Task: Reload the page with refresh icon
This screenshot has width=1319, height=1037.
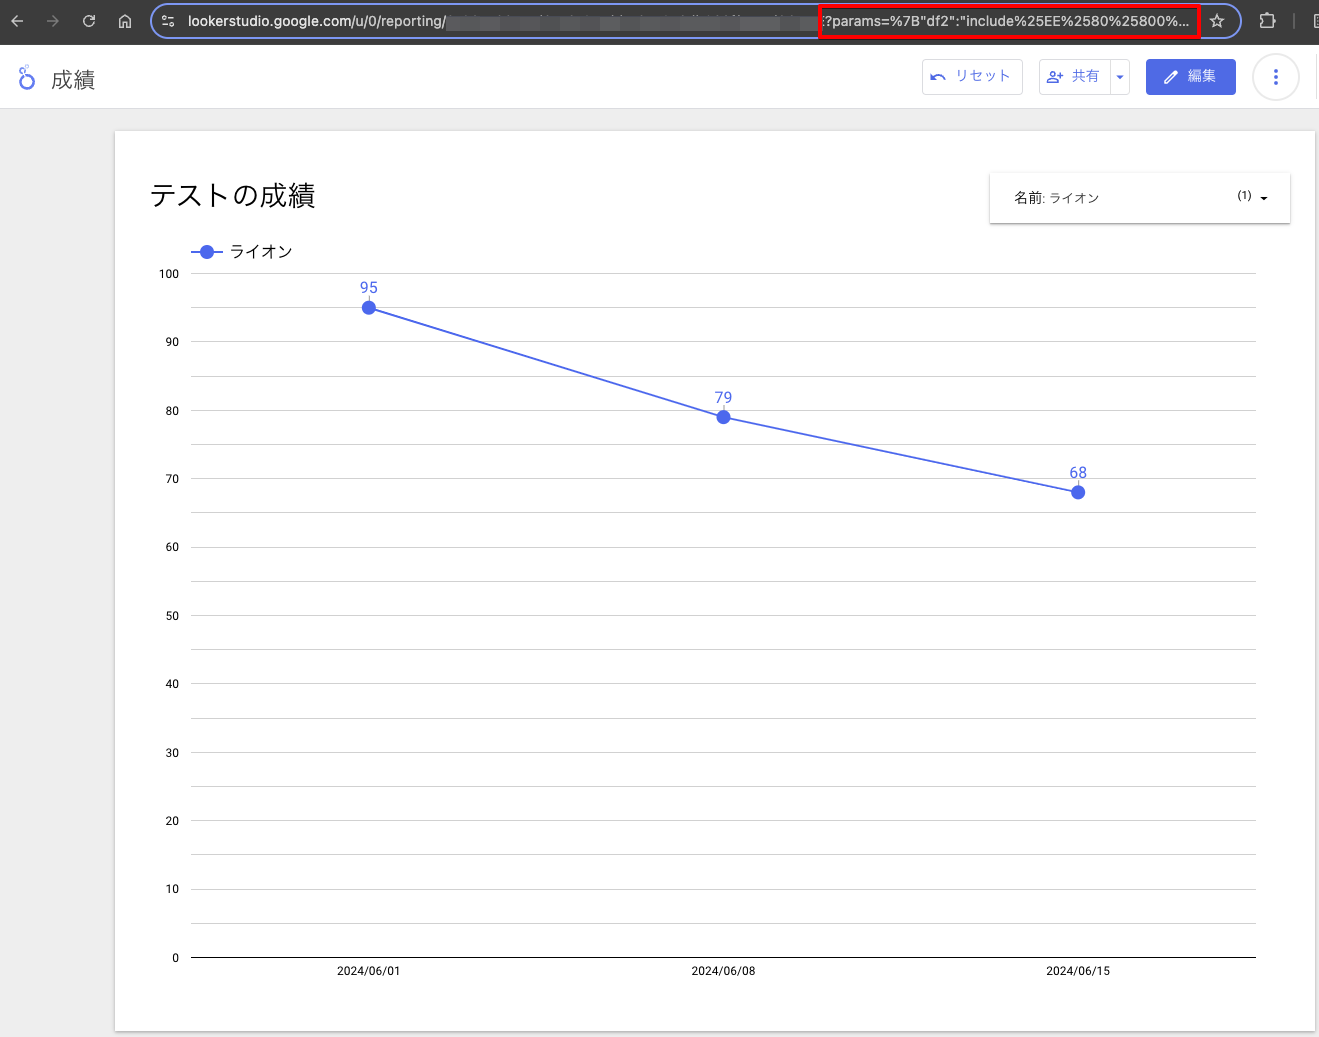Action: point(89,21)
